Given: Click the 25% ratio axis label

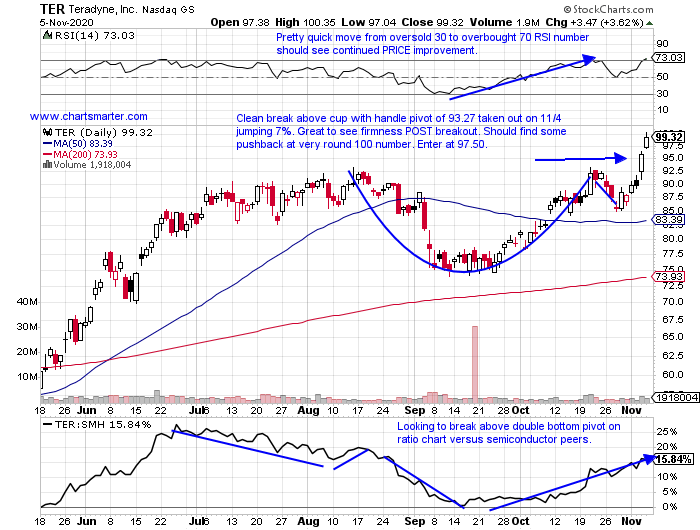Looking at the screenshot, I should click(667, 432).
